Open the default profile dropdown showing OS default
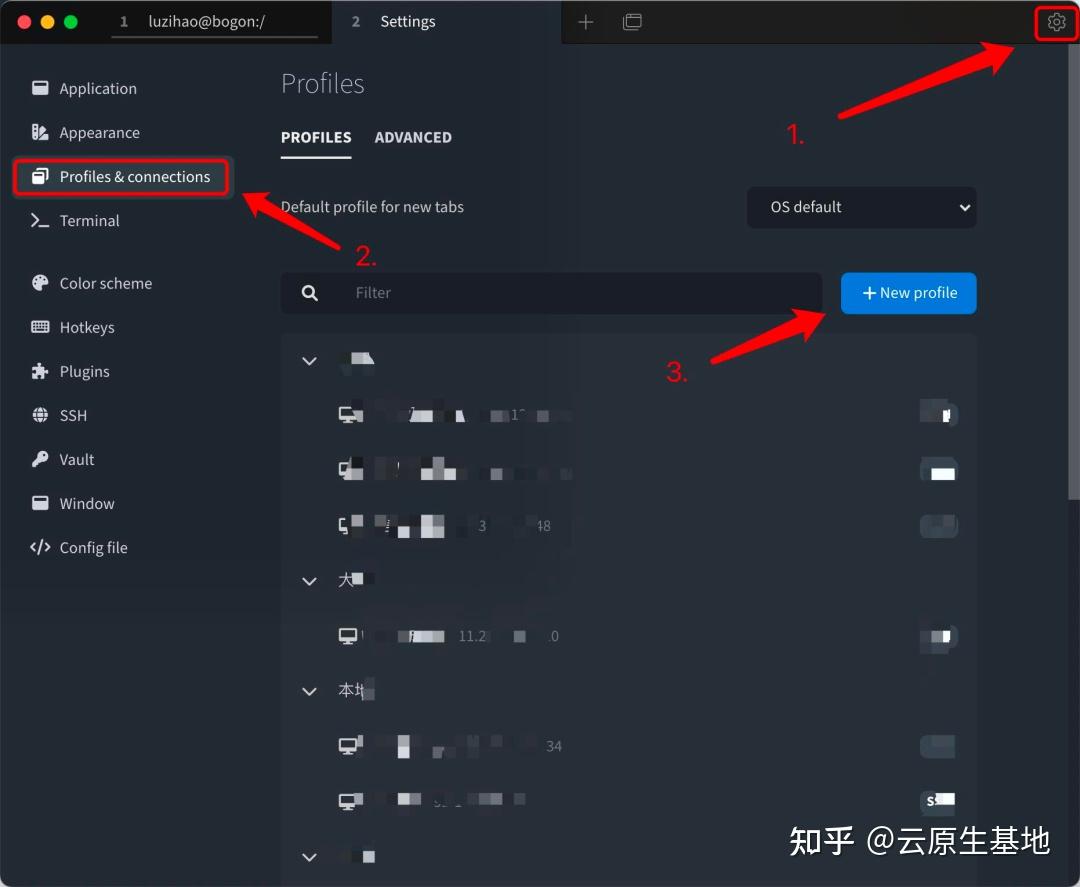The image size is (1080, 887). tap(861, 207)
